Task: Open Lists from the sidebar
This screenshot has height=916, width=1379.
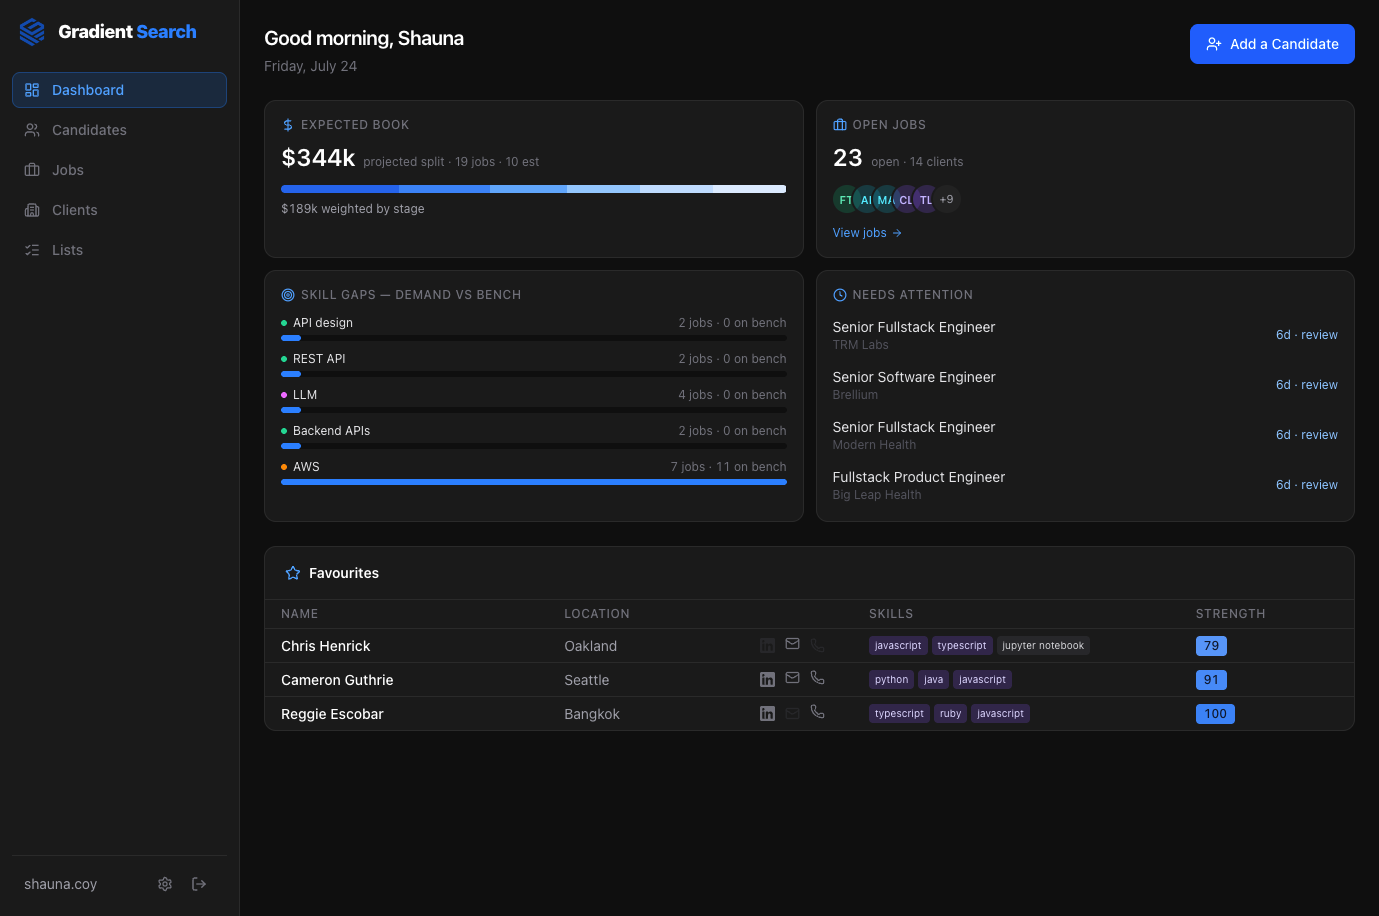Action: (x=119, y=250)
